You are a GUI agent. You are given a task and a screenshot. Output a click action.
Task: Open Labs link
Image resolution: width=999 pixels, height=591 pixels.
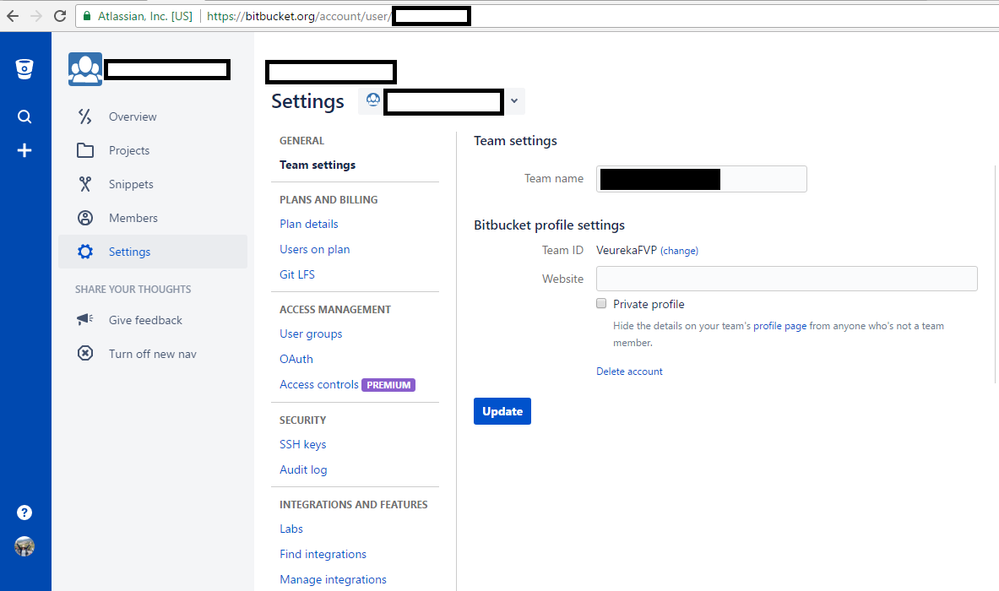click(291, 529)
